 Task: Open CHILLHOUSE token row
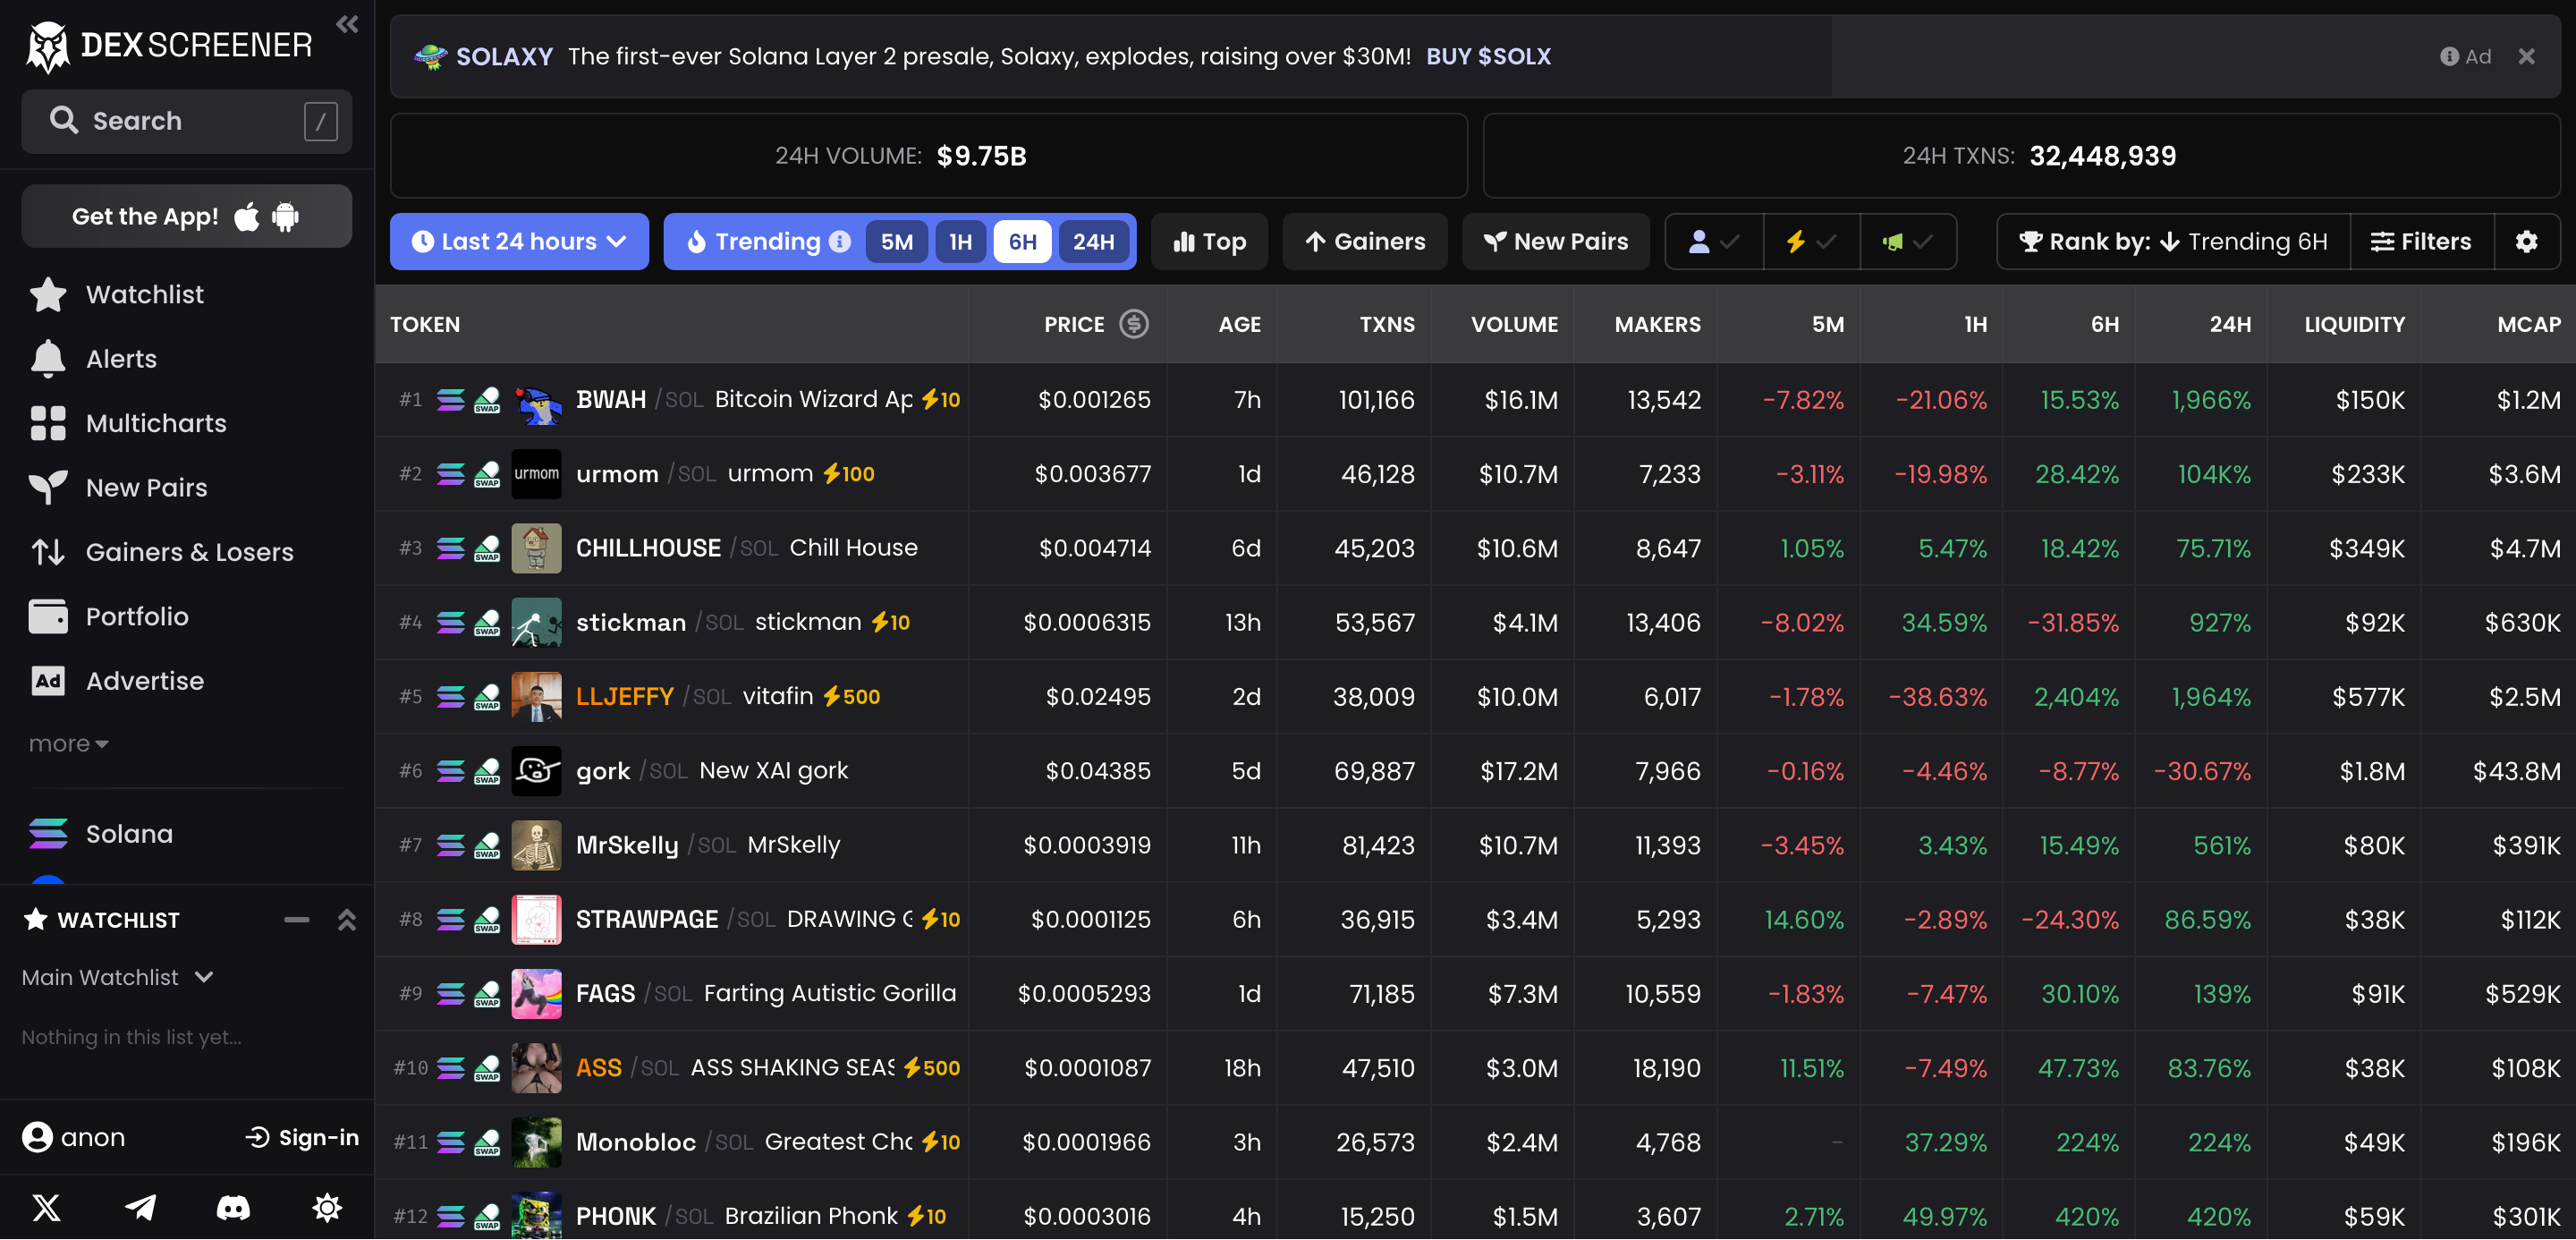pos(1475,548)
